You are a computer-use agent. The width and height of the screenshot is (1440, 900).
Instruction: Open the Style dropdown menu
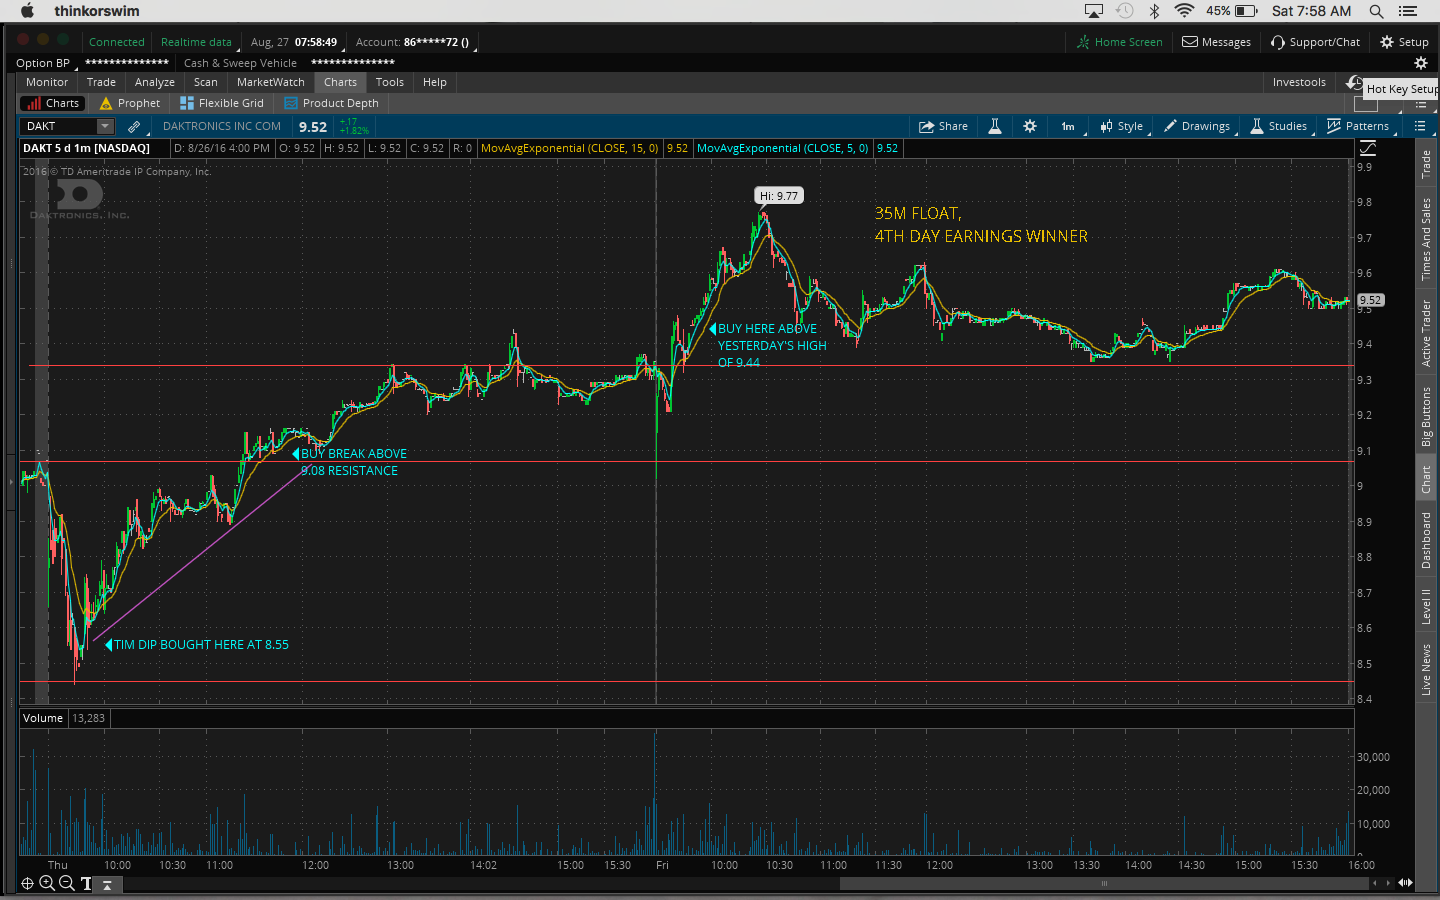click(x=1123, y=126)
